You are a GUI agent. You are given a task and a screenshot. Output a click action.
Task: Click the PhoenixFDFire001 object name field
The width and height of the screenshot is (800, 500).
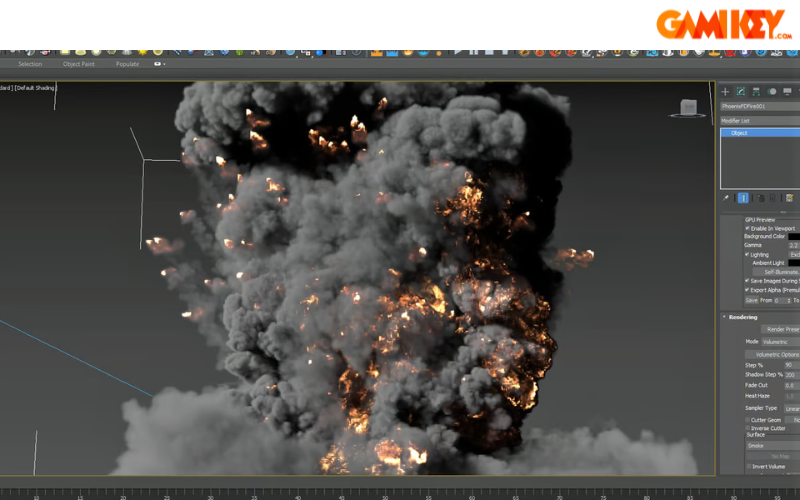760,106
